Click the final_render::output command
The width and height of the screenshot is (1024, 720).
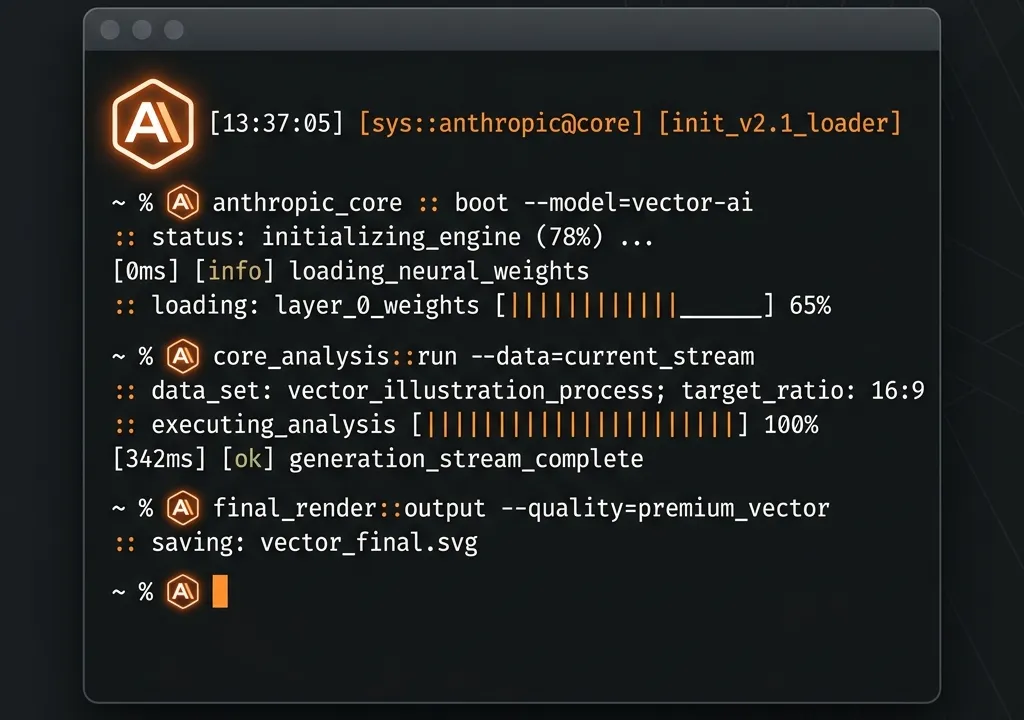pyautogui.click(x=349, y=508)
